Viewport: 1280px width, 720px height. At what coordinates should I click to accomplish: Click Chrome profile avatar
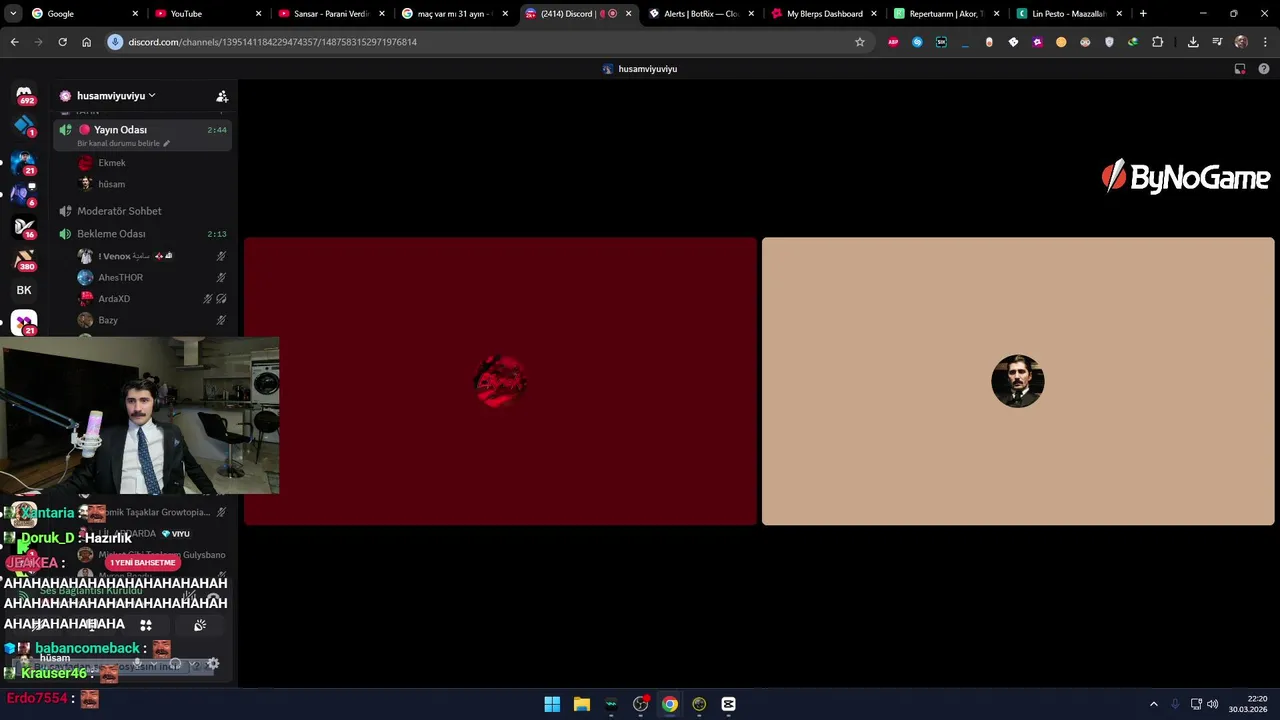1241,42
